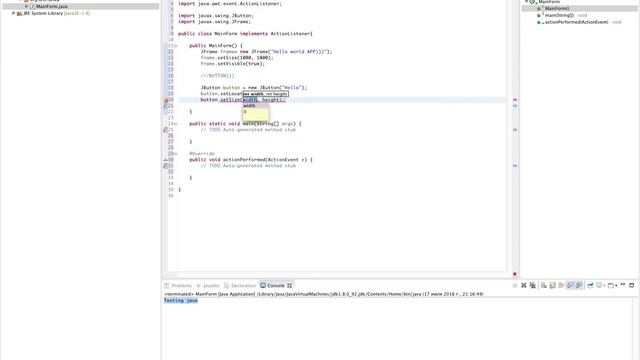The image size is (640, 360).
Task: Click 'import javax.swing.JButton;' line
Action: coord(216,16)
